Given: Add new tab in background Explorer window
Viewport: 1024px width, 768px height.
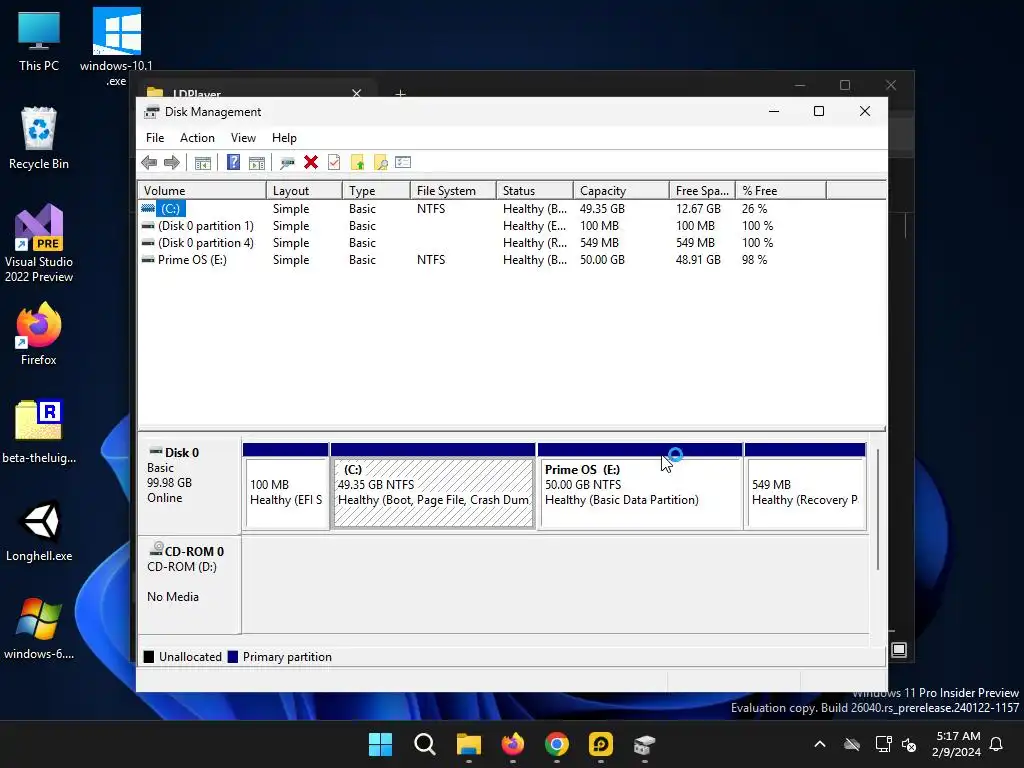Looking at the screenshot, I should point(400,93).
